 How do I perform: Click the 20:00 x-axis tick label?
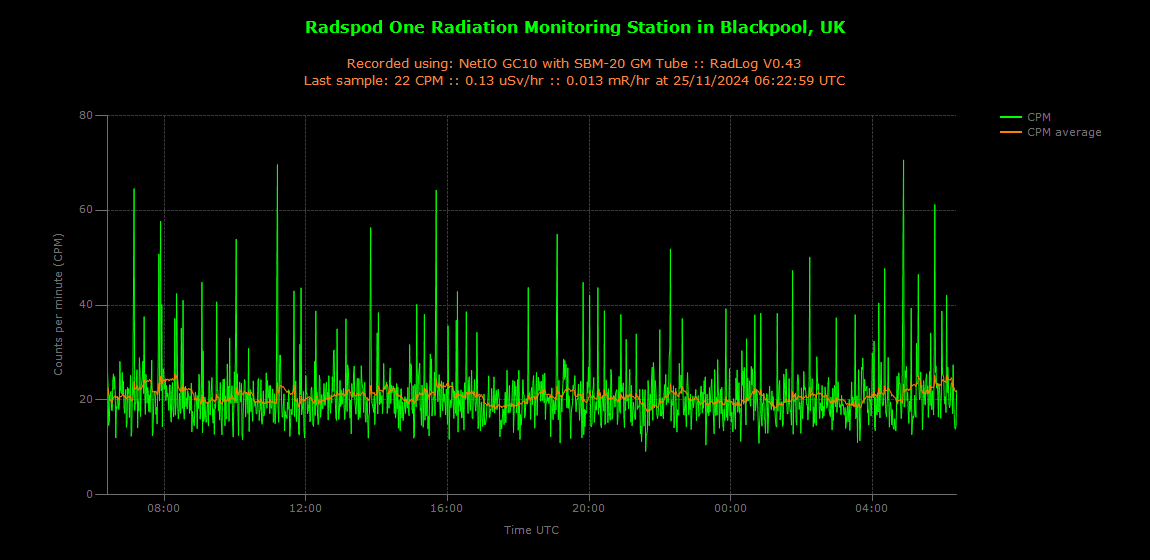tap(589, 507)
